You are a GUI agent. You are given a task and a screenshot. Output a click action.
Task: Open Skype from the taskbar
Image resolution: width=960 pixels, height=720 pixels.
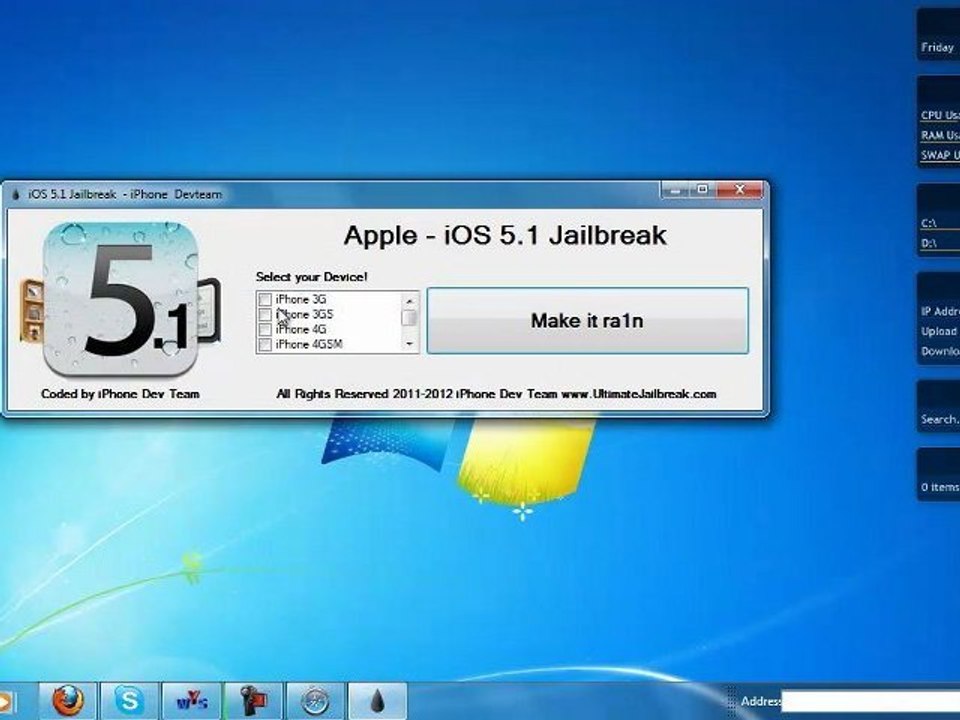coord(130,700)
